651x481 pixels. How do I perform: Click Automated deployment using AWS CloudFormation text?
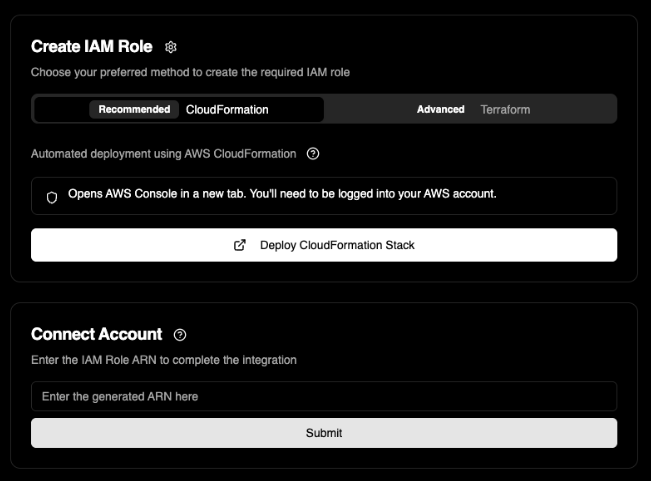(x=163, y=154)
